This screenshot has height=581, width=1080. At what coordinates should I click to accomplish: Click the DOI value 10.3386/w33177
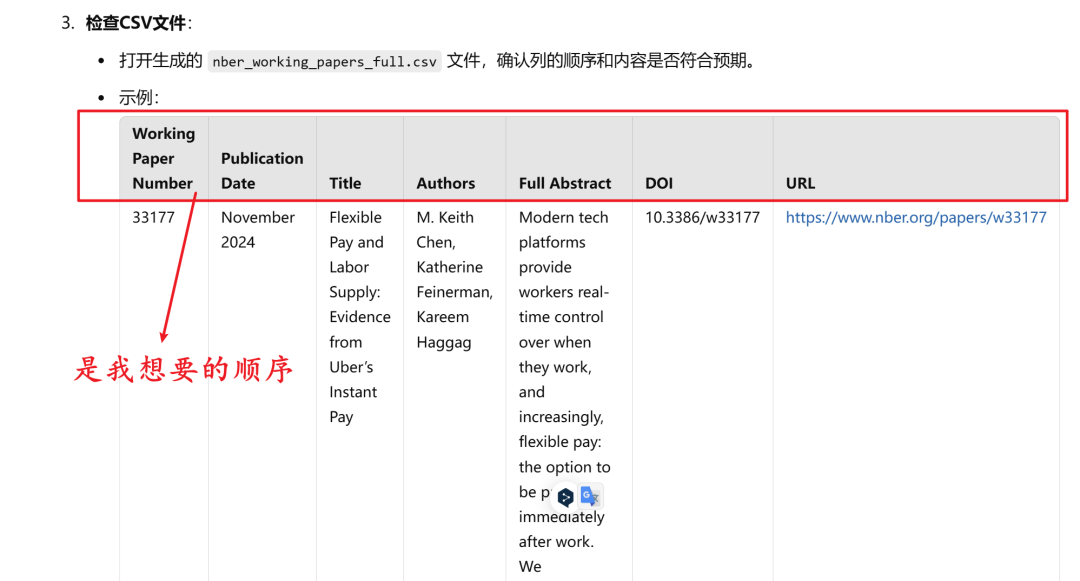point(702,218)
